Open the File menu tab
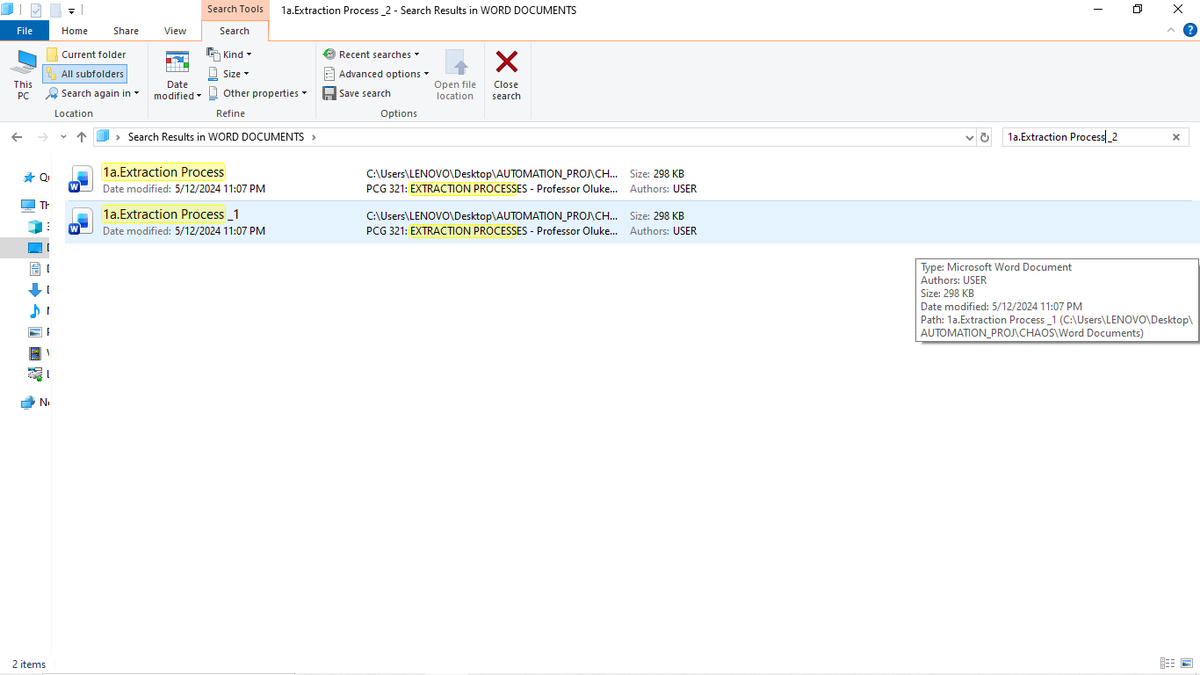1200x675 pixels. tap(25, 31)
